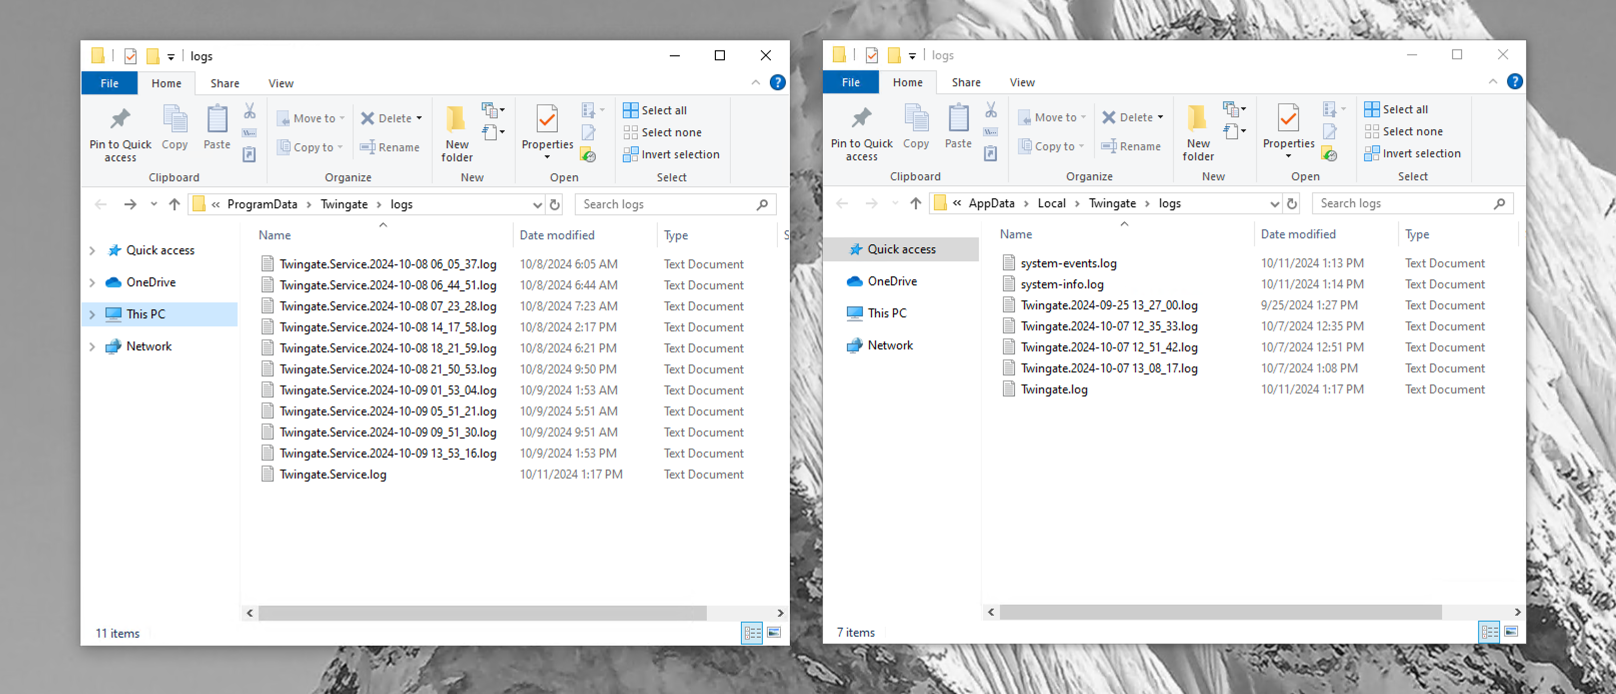Click Invert selection in AppData logs window
The width and height of the screenshot is (1616, 694).
(1412, 154)
